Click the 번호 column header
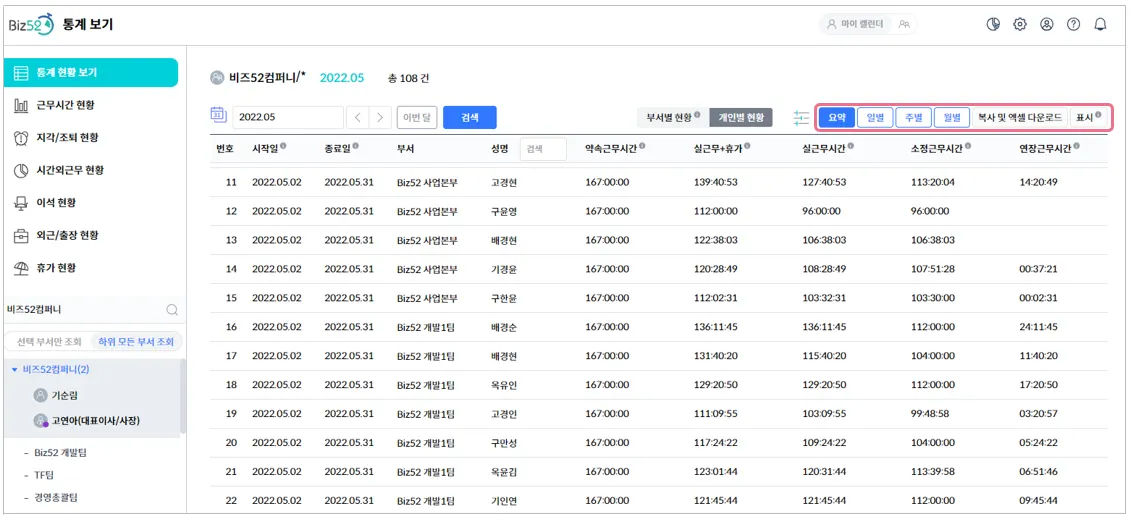 (225, 149)
